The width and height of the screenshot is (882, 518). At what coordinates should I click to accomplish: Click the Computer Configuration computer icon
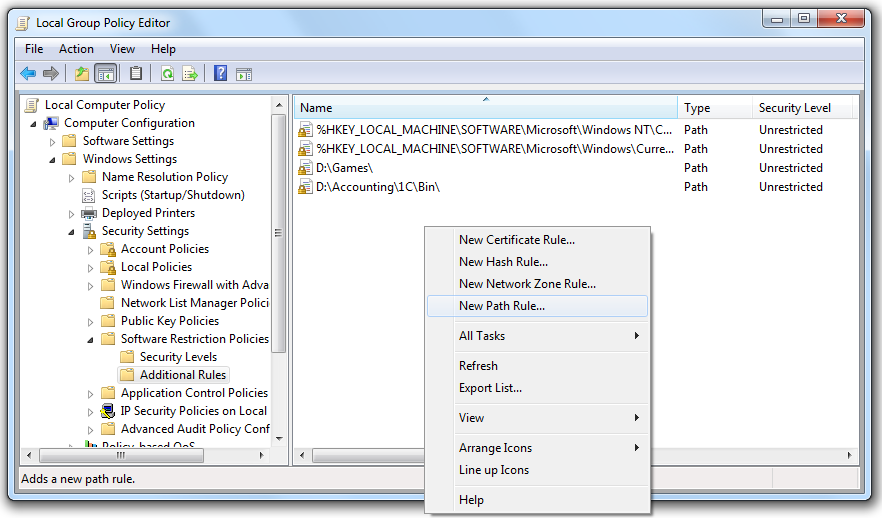(x=52, y=123)
